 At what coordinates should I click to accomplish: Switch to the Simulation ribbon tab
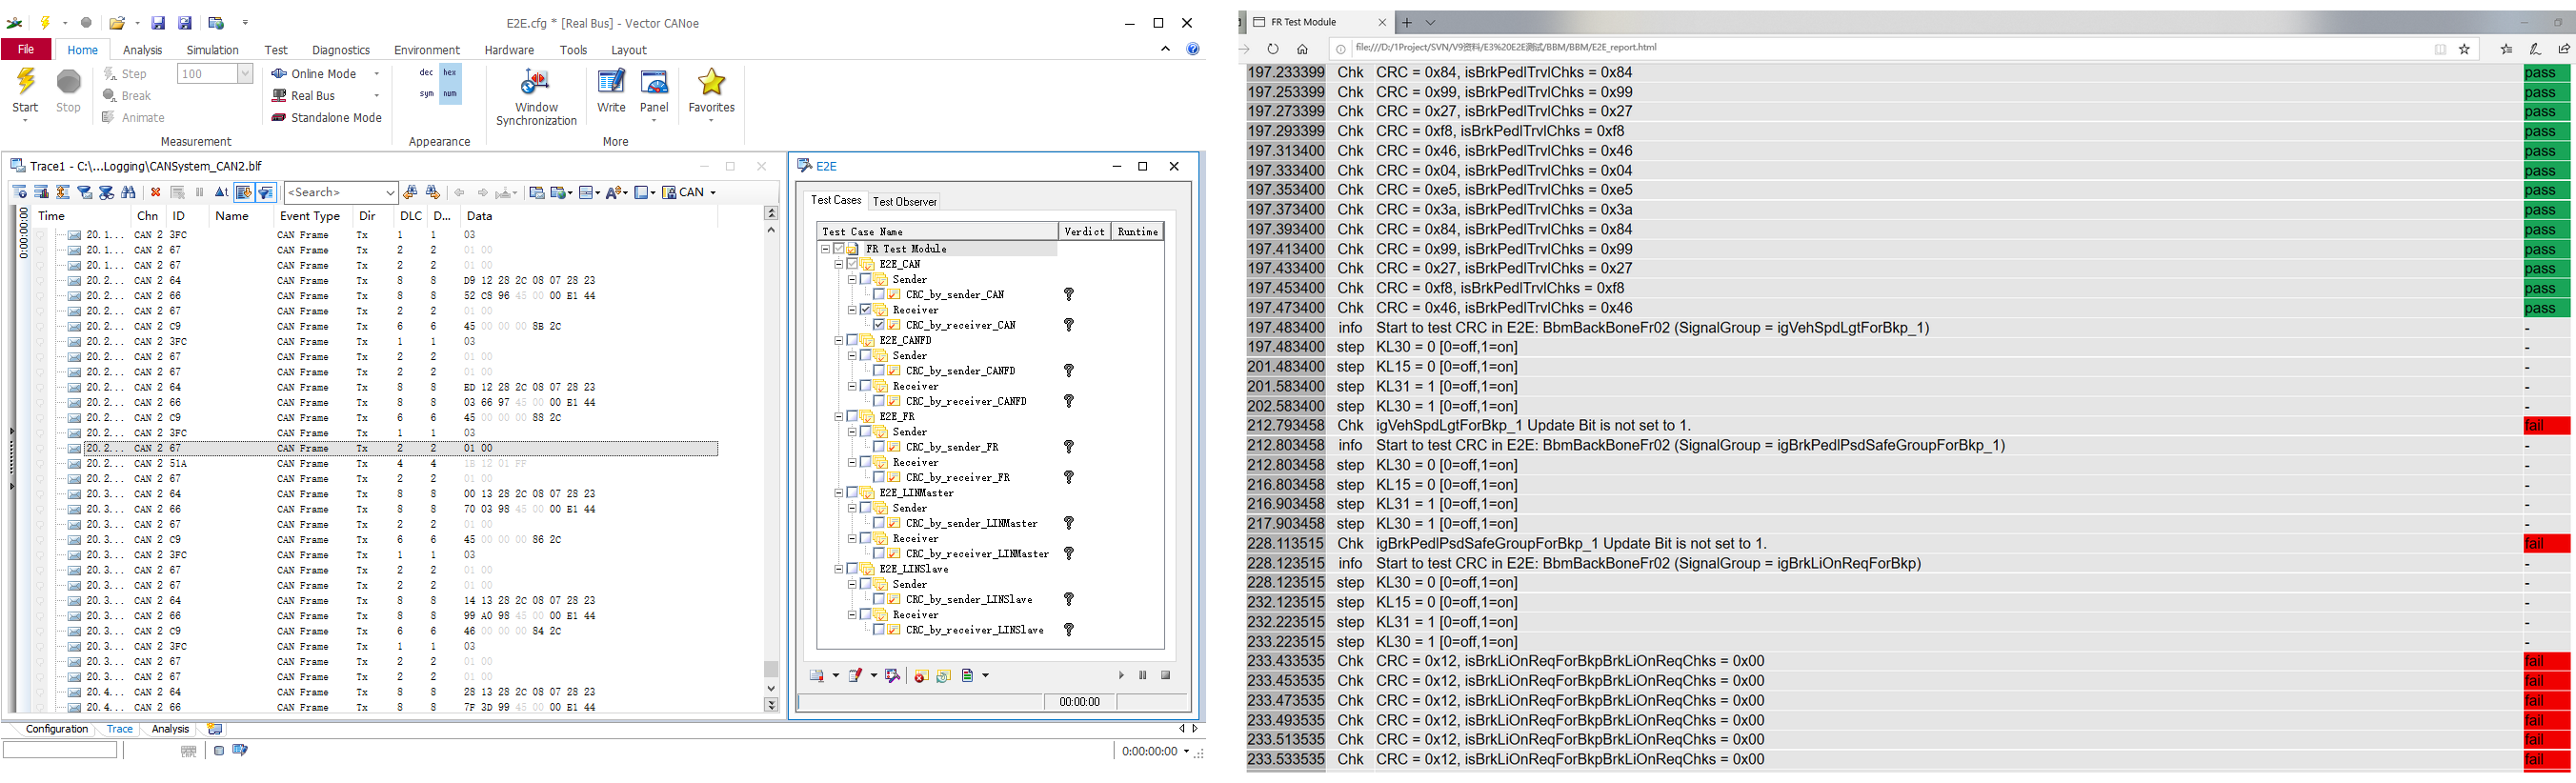[212, 50]
